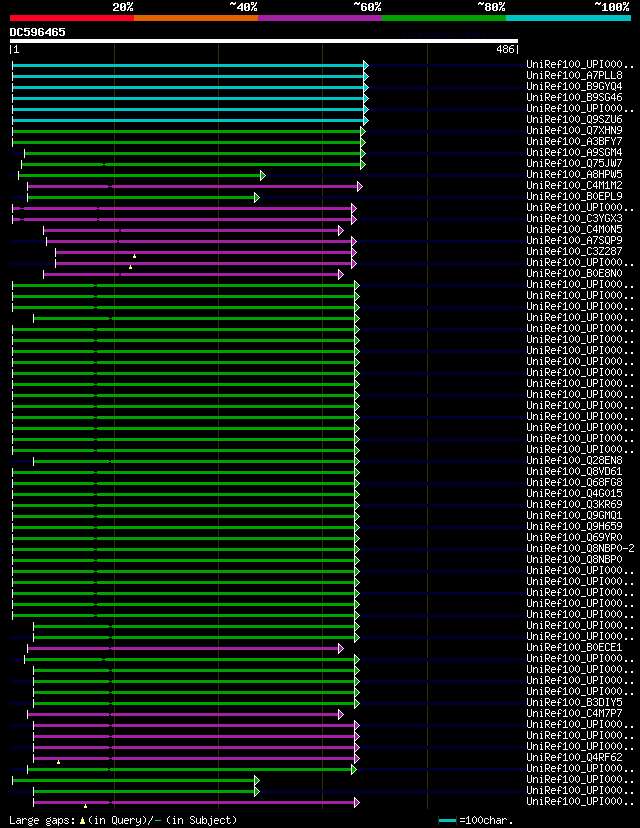Select the UniRef100_B0E8N0 label
Screen dimensions: 640x828
574,274
